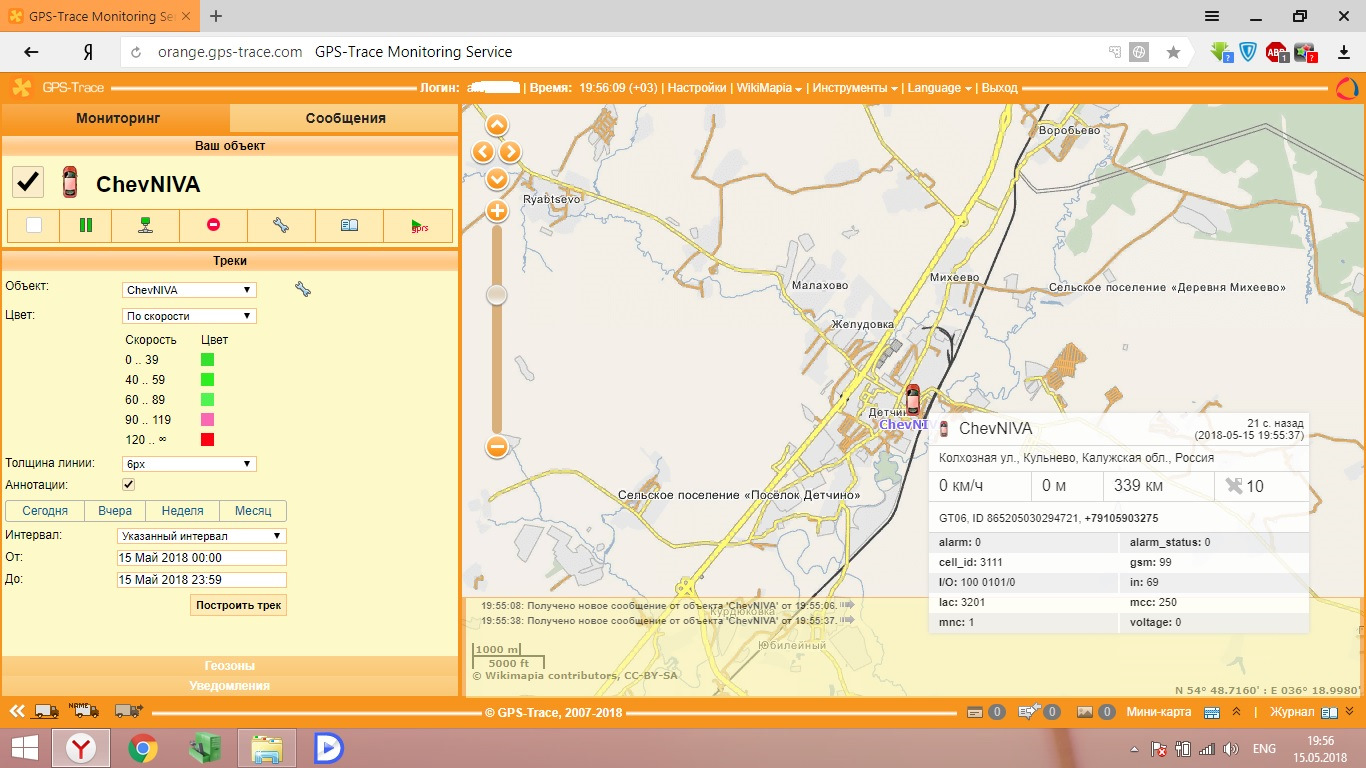Open the Windows Start button
The width and height of the screenshot is (1366, 768).
point(24,747)
